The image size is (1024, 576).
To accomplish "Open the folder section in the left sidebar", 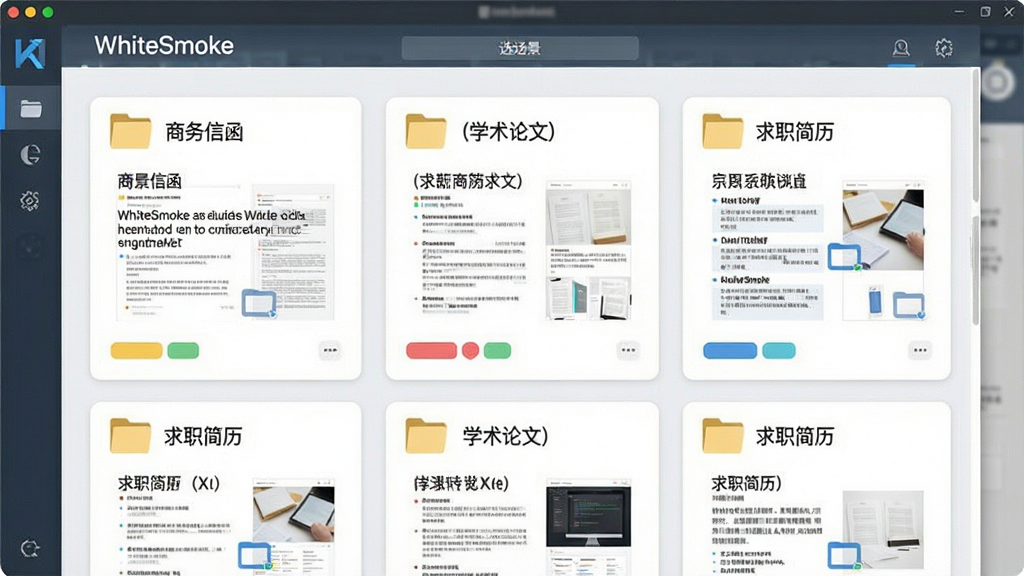I will (x=31, y=108).
